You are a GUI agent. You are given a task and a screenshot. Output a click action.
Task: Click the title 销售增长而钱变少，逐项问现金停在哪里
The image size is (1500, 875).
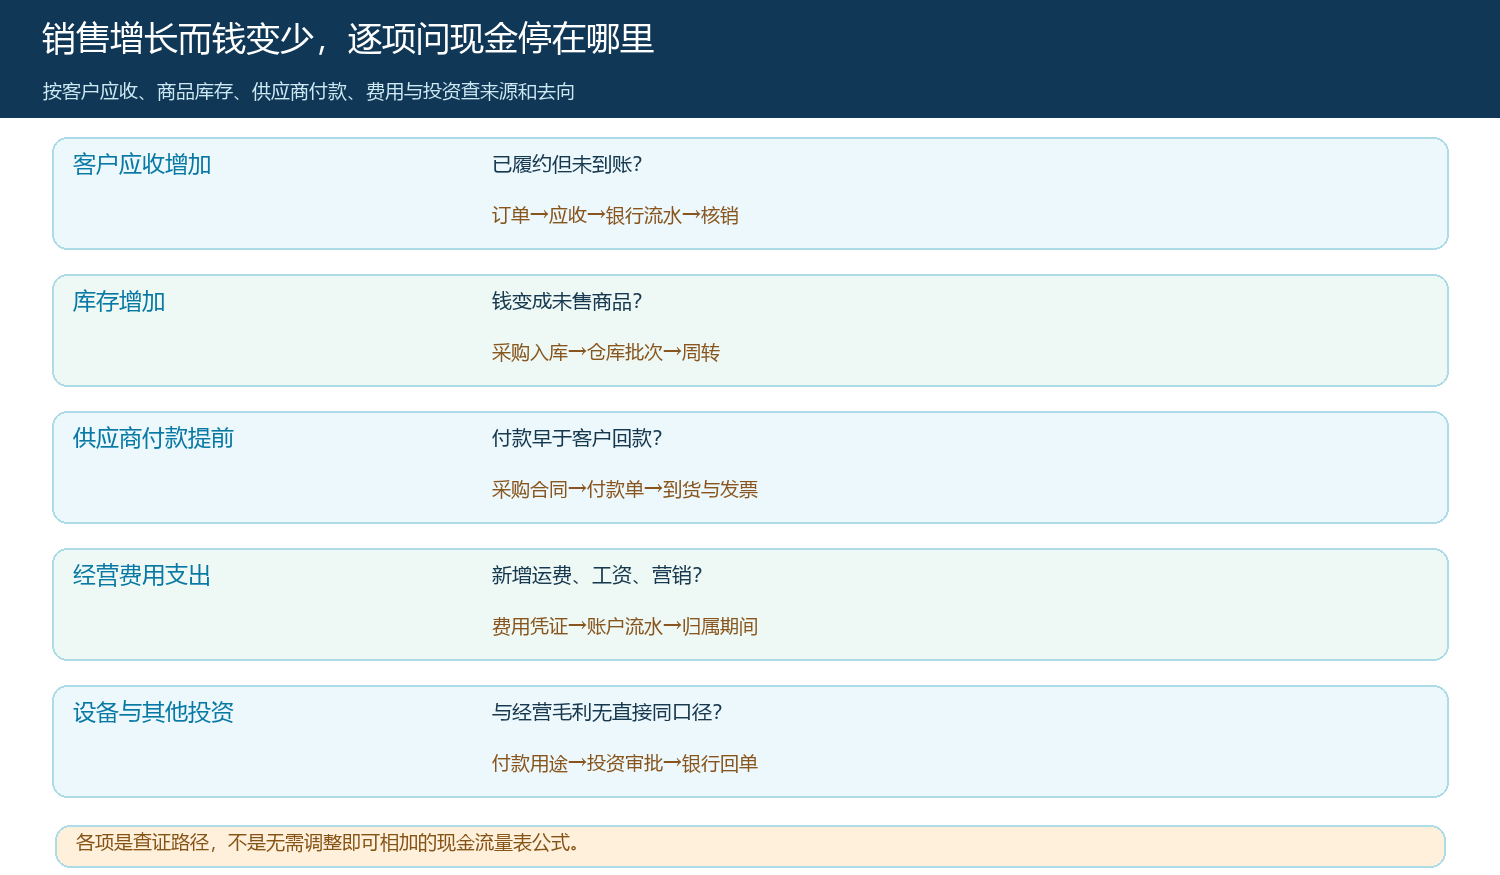tap(348, 39)
